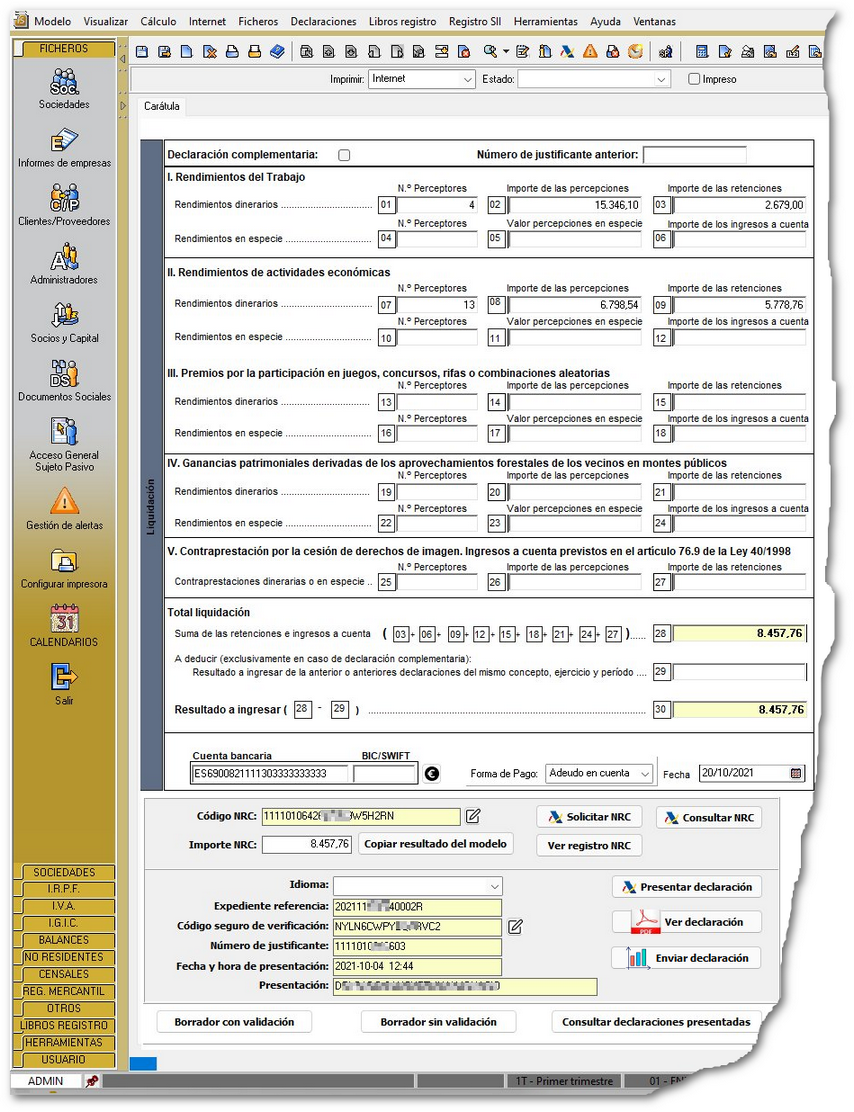
Task: Open the magnifier toolbar dropdown arrow
Action: pyautogui.click(x=506, y=51)
